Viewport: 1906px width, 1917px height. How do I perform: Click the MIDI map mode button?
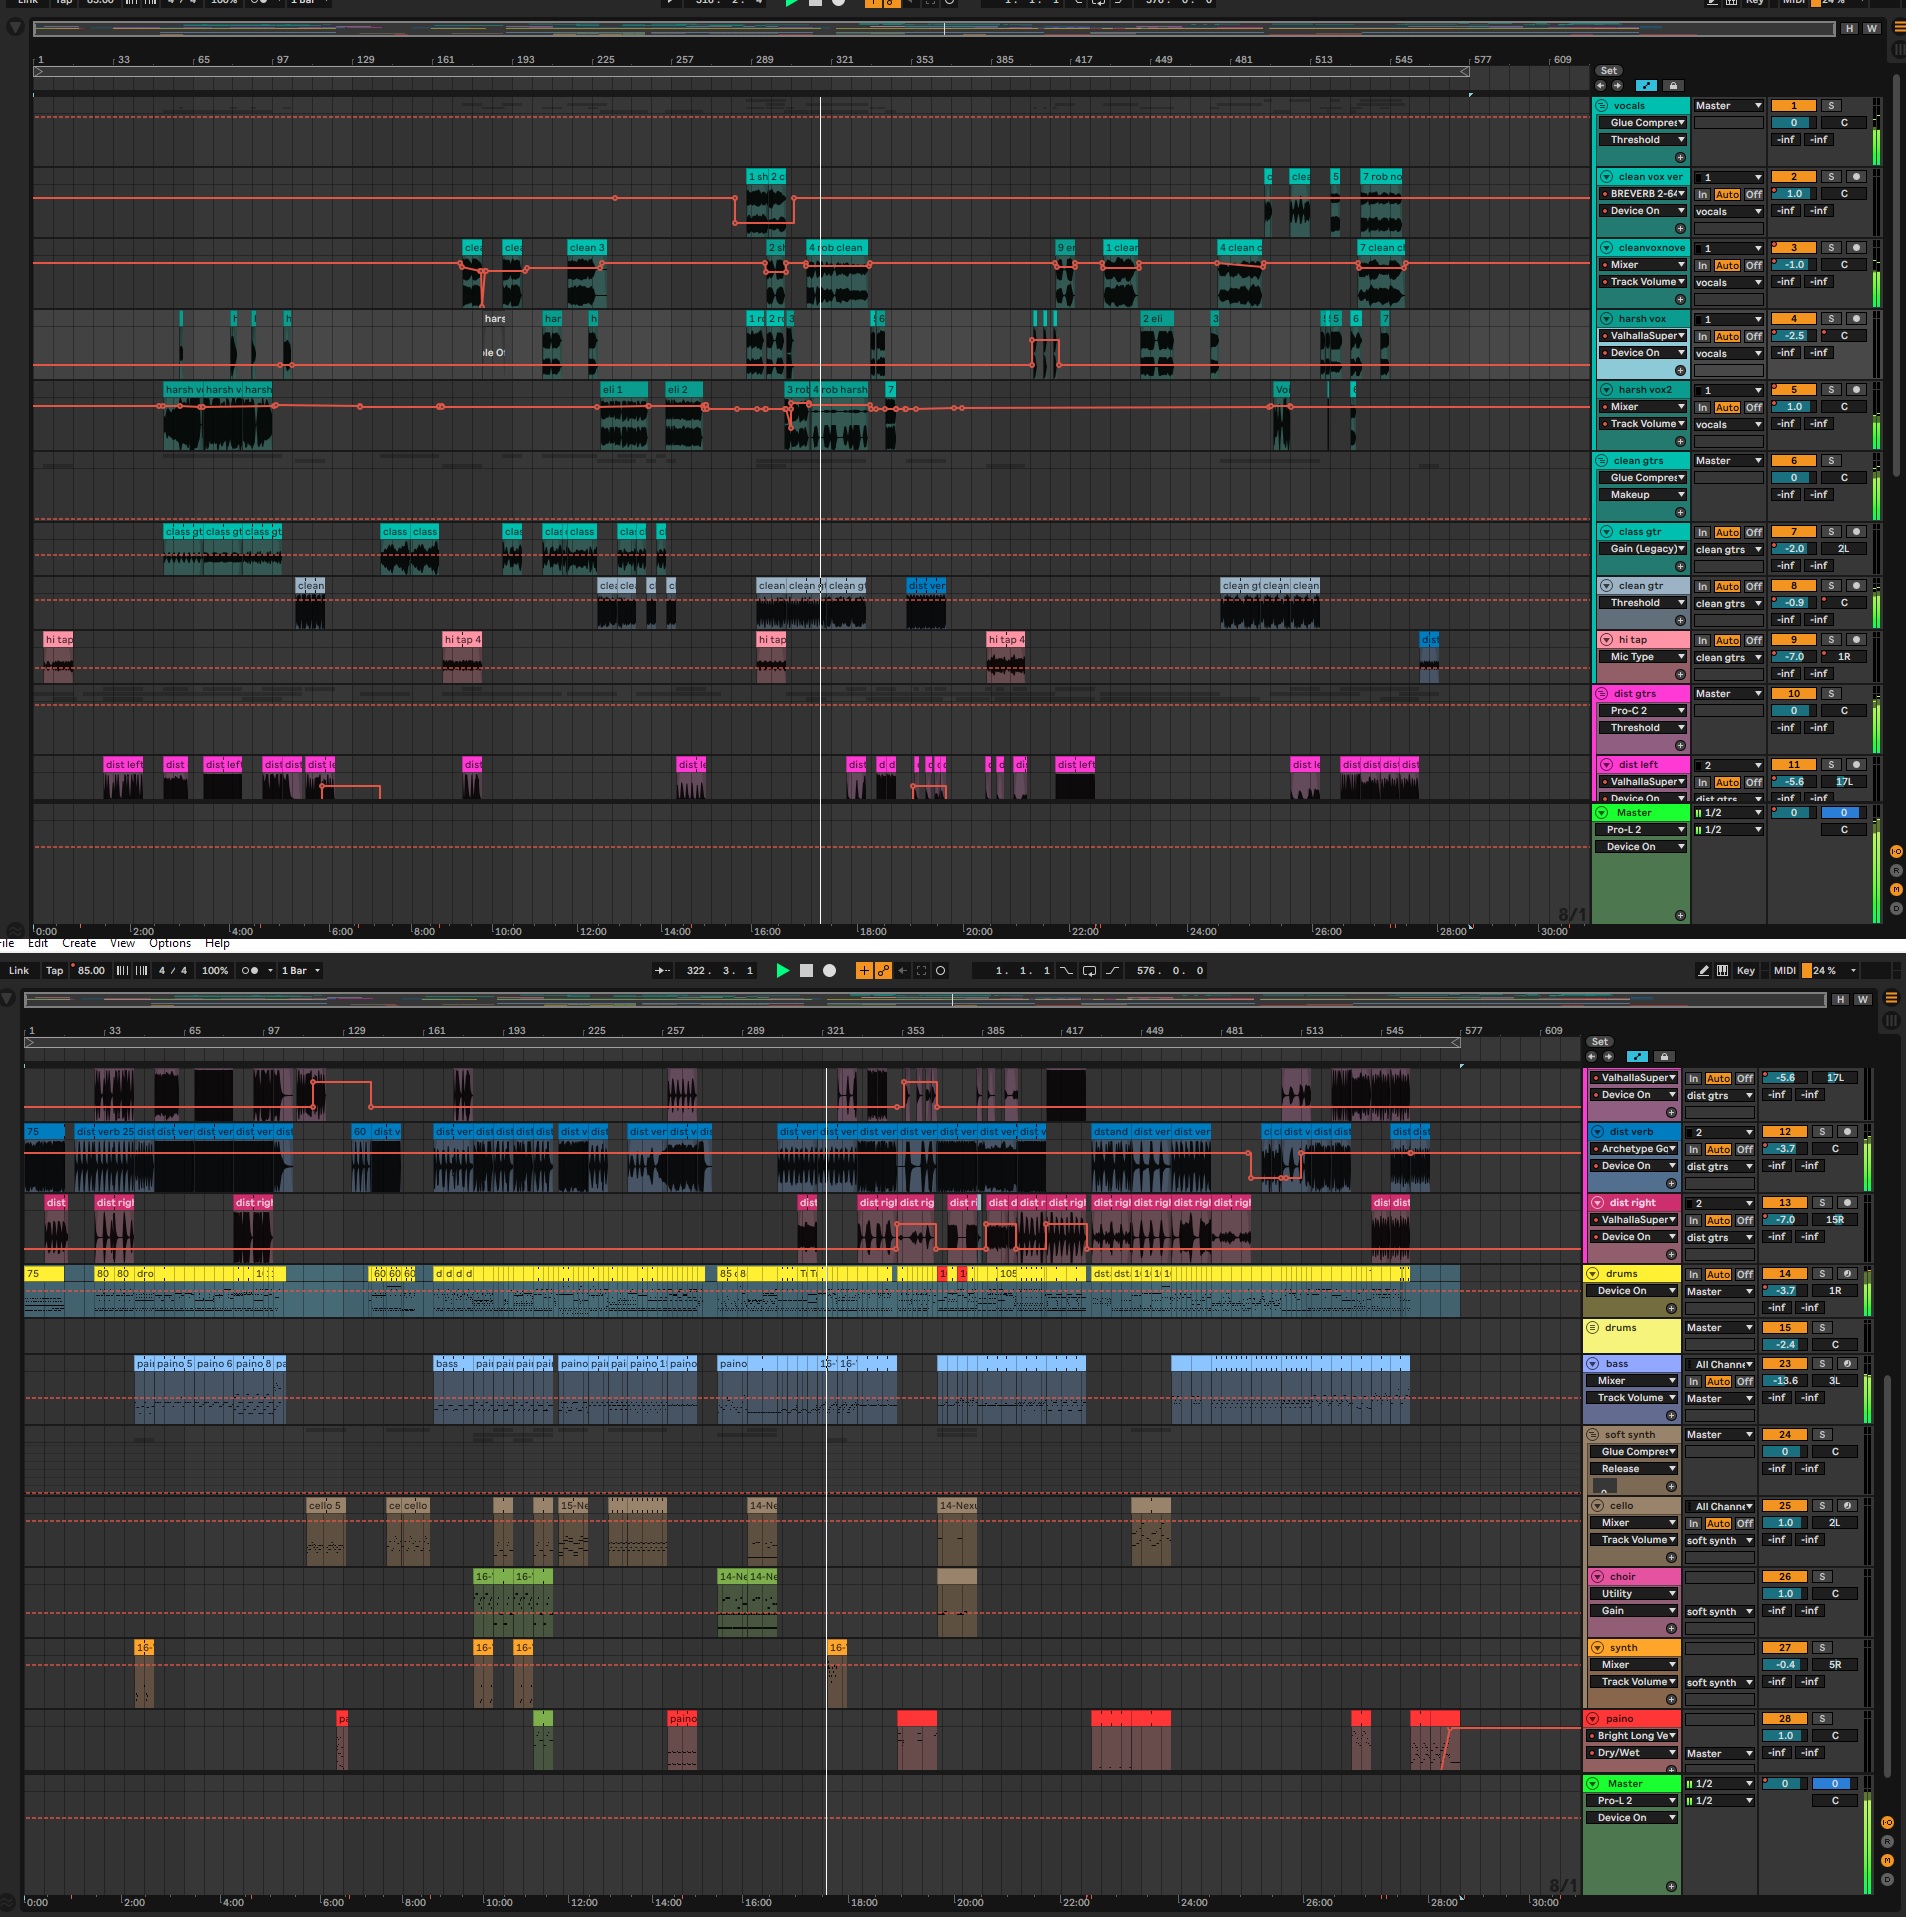coord(1784,970)
